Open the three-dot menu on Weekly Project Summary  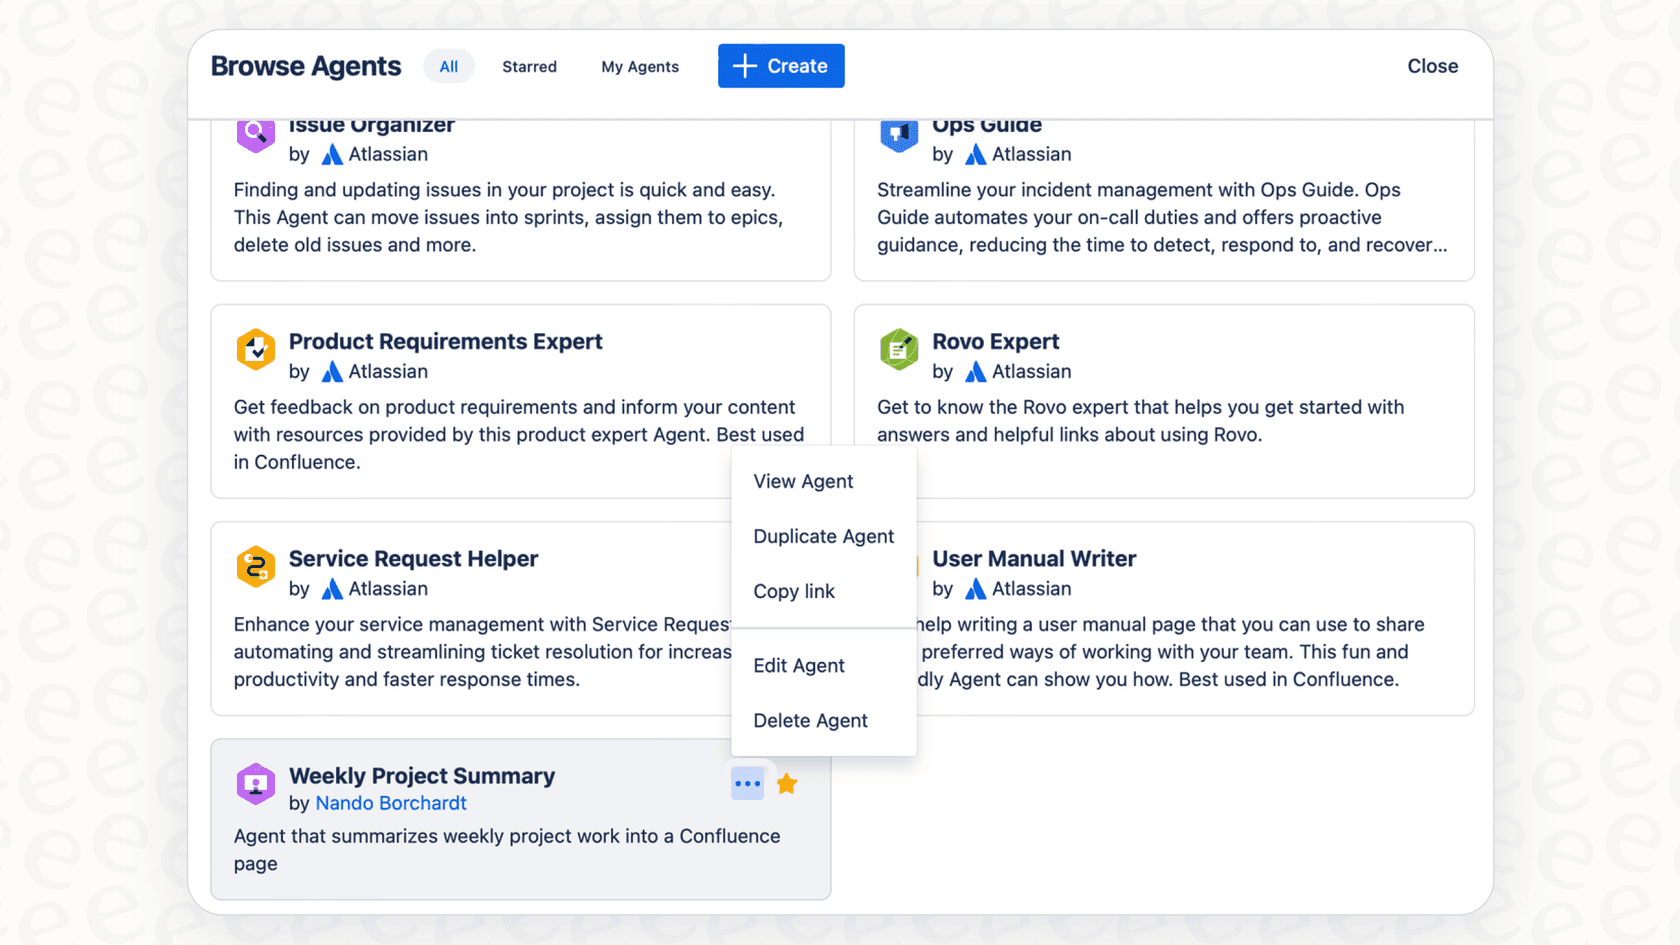click(x=747, y=783)
